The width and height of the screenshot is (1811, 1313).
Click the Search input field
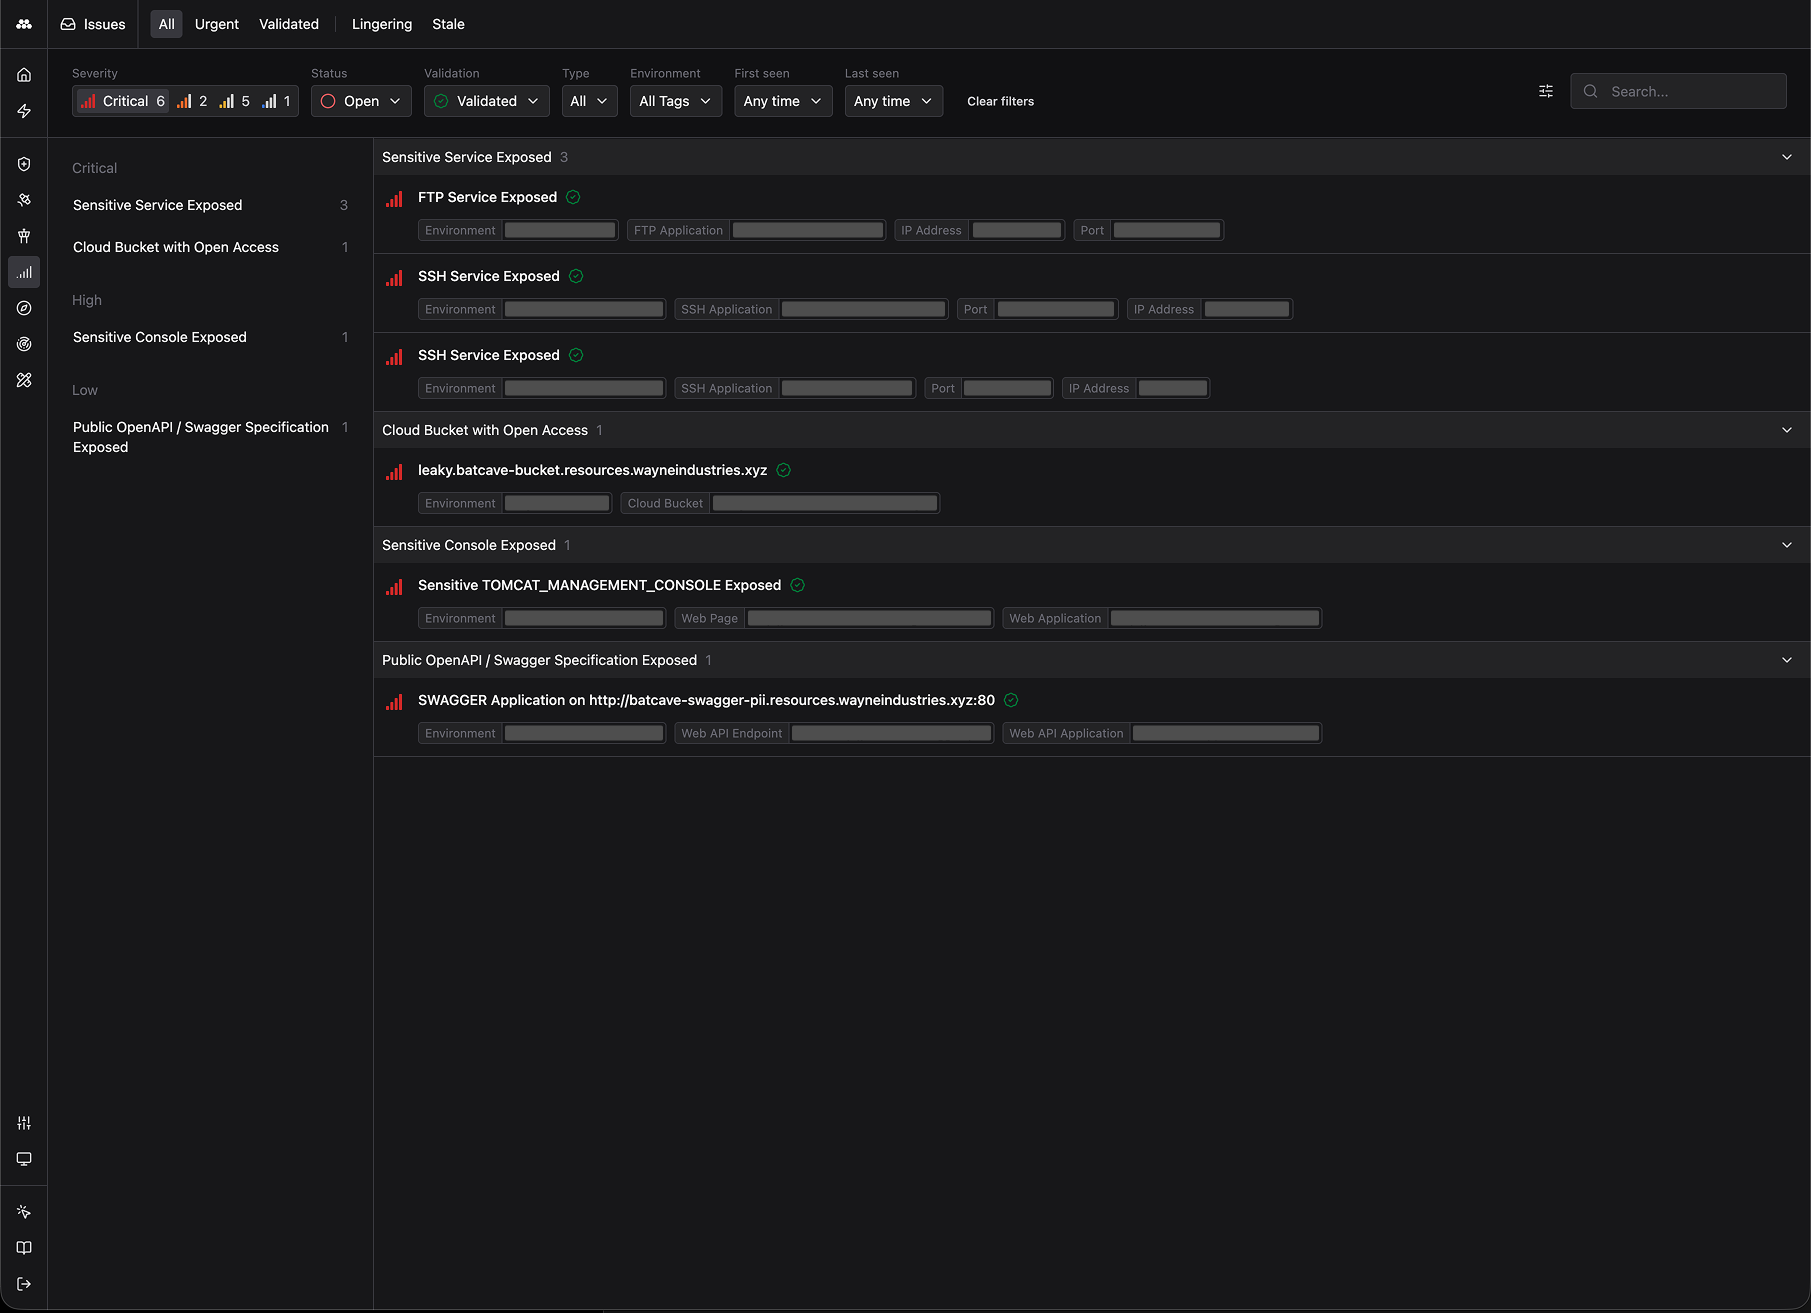coord(1690,91)
